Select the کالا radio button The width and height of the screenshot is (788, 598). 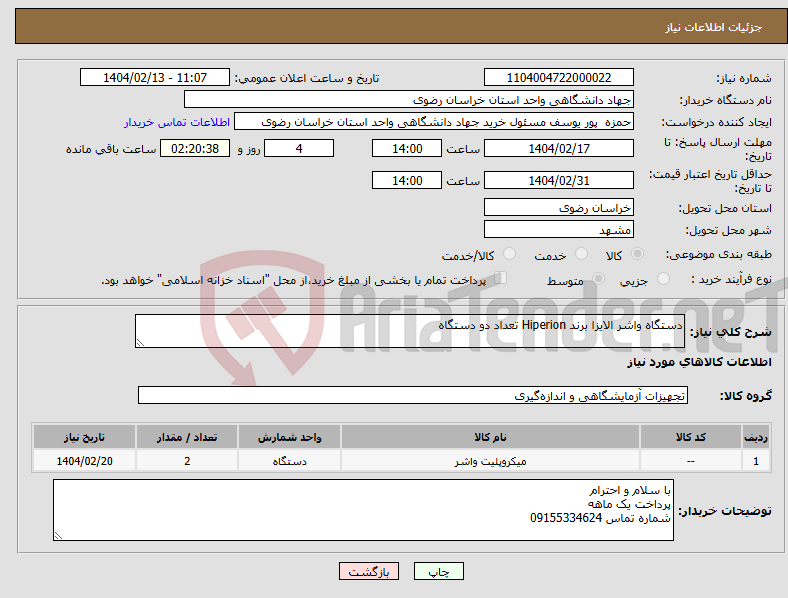tap(637, 254)
